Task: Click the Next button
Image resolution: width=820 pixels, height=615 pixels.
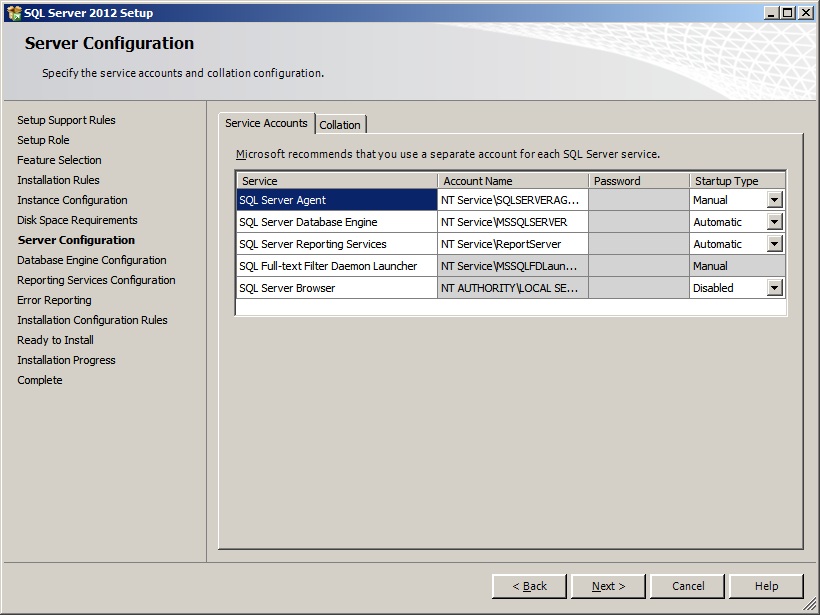Action: (608, 586)
